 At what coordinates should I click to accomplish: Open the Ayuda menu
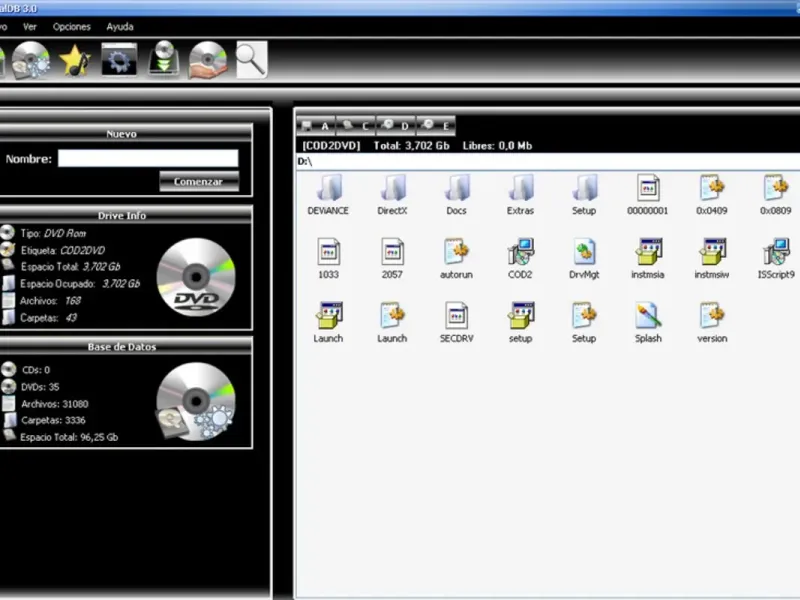120,27
